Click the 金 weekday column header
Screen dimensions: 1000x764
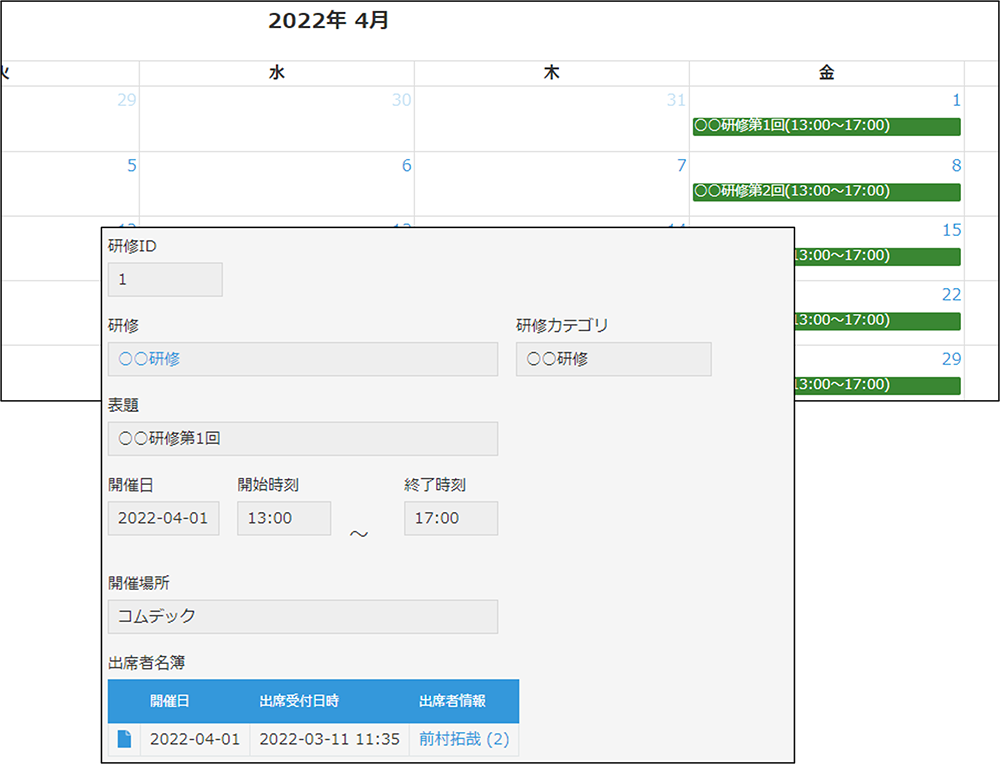point(826,73)
